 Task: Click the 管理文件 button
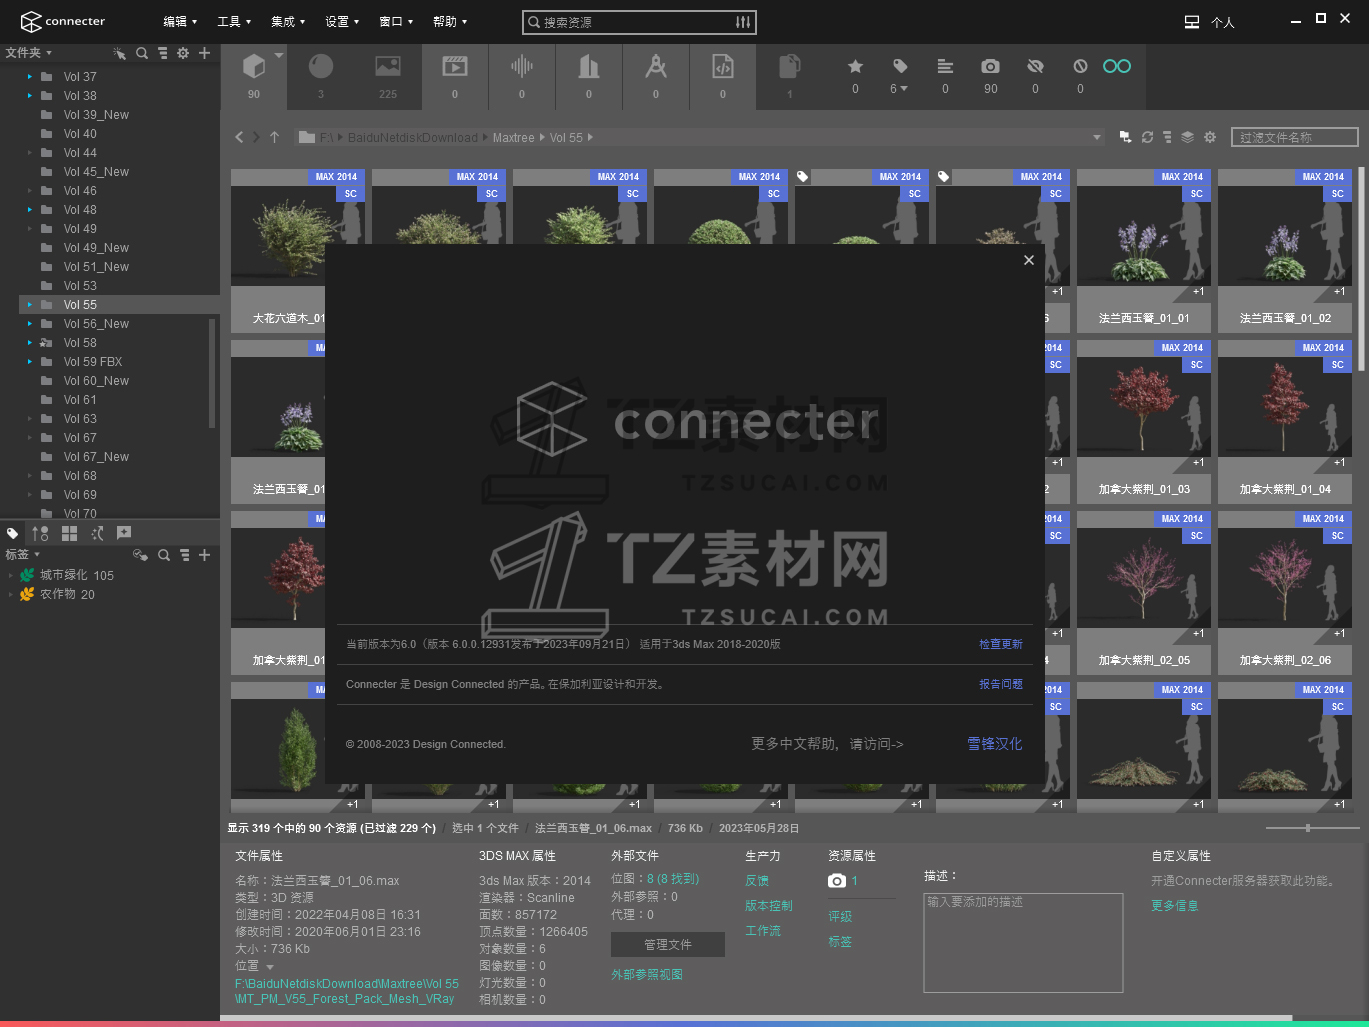pos(667,945)
